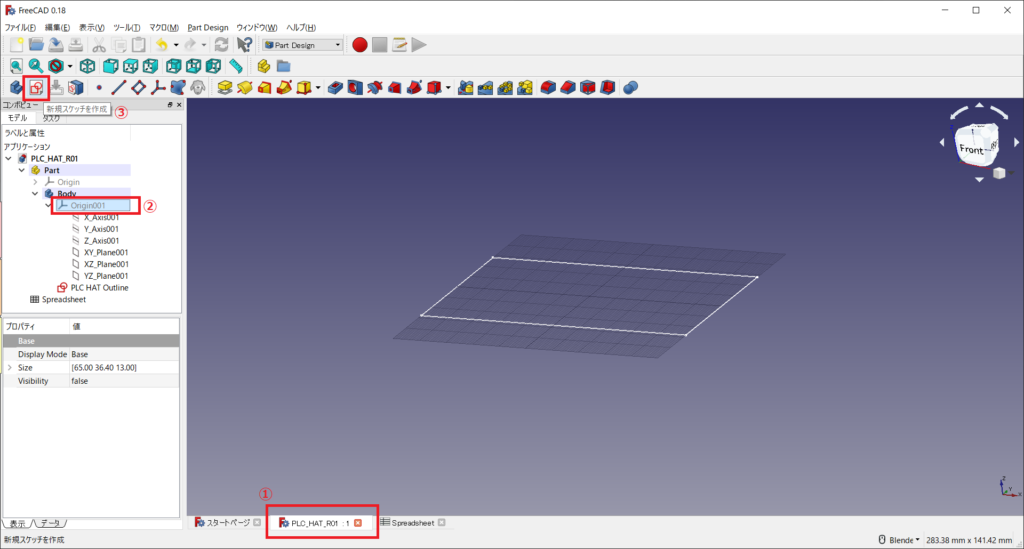Expand the Origin node under Part

35,182
